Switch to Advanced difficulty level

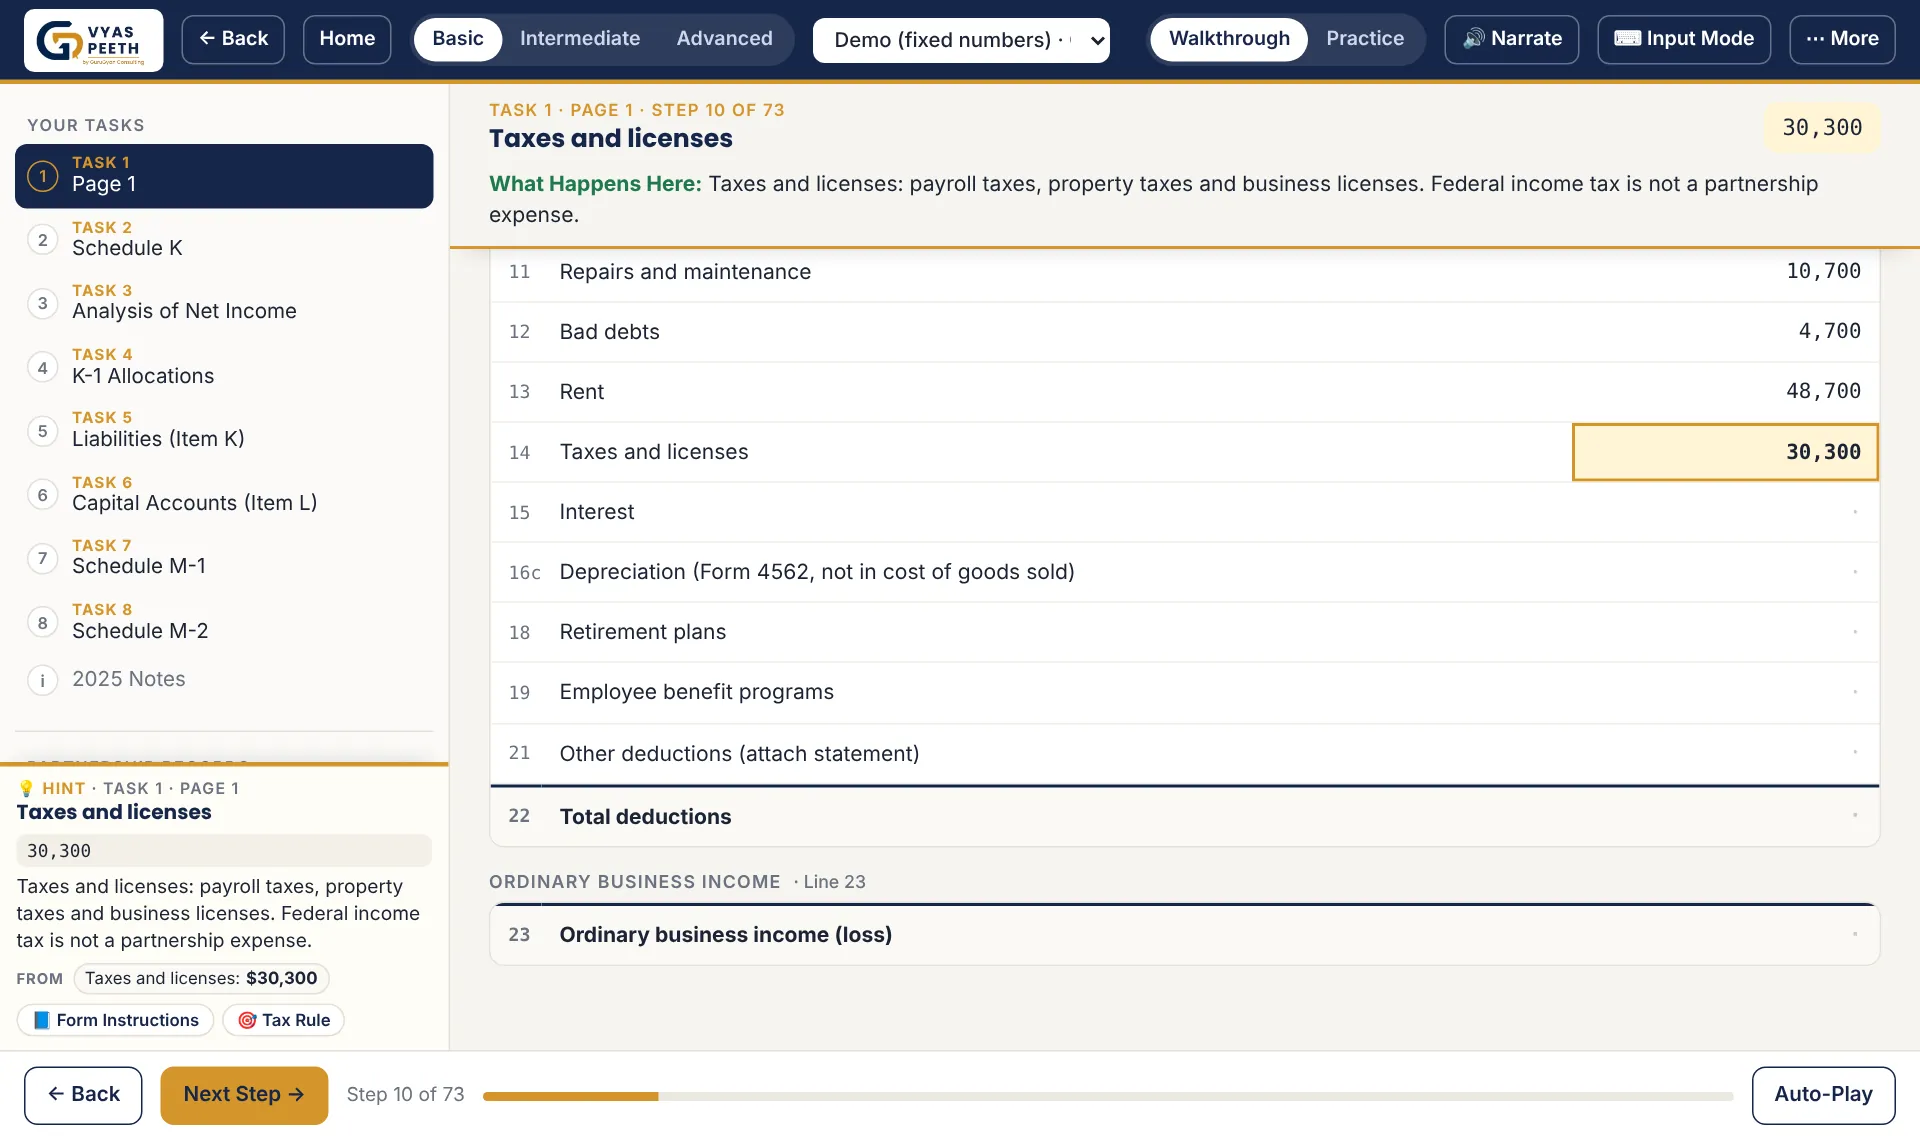724,39
